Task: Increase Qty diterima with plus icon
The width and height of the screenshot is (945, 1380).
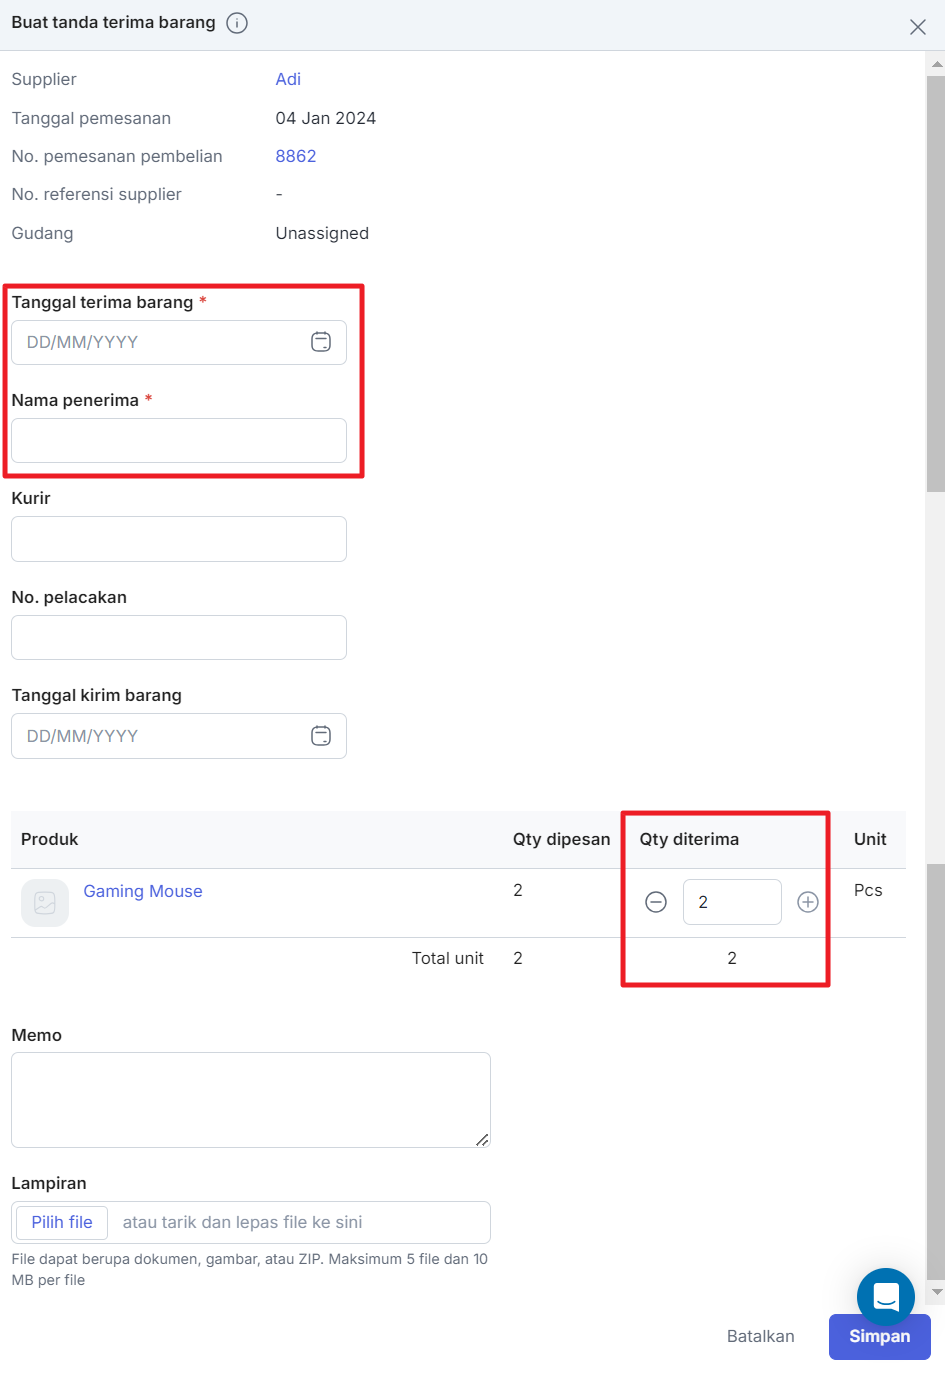Action: (808, 902)
